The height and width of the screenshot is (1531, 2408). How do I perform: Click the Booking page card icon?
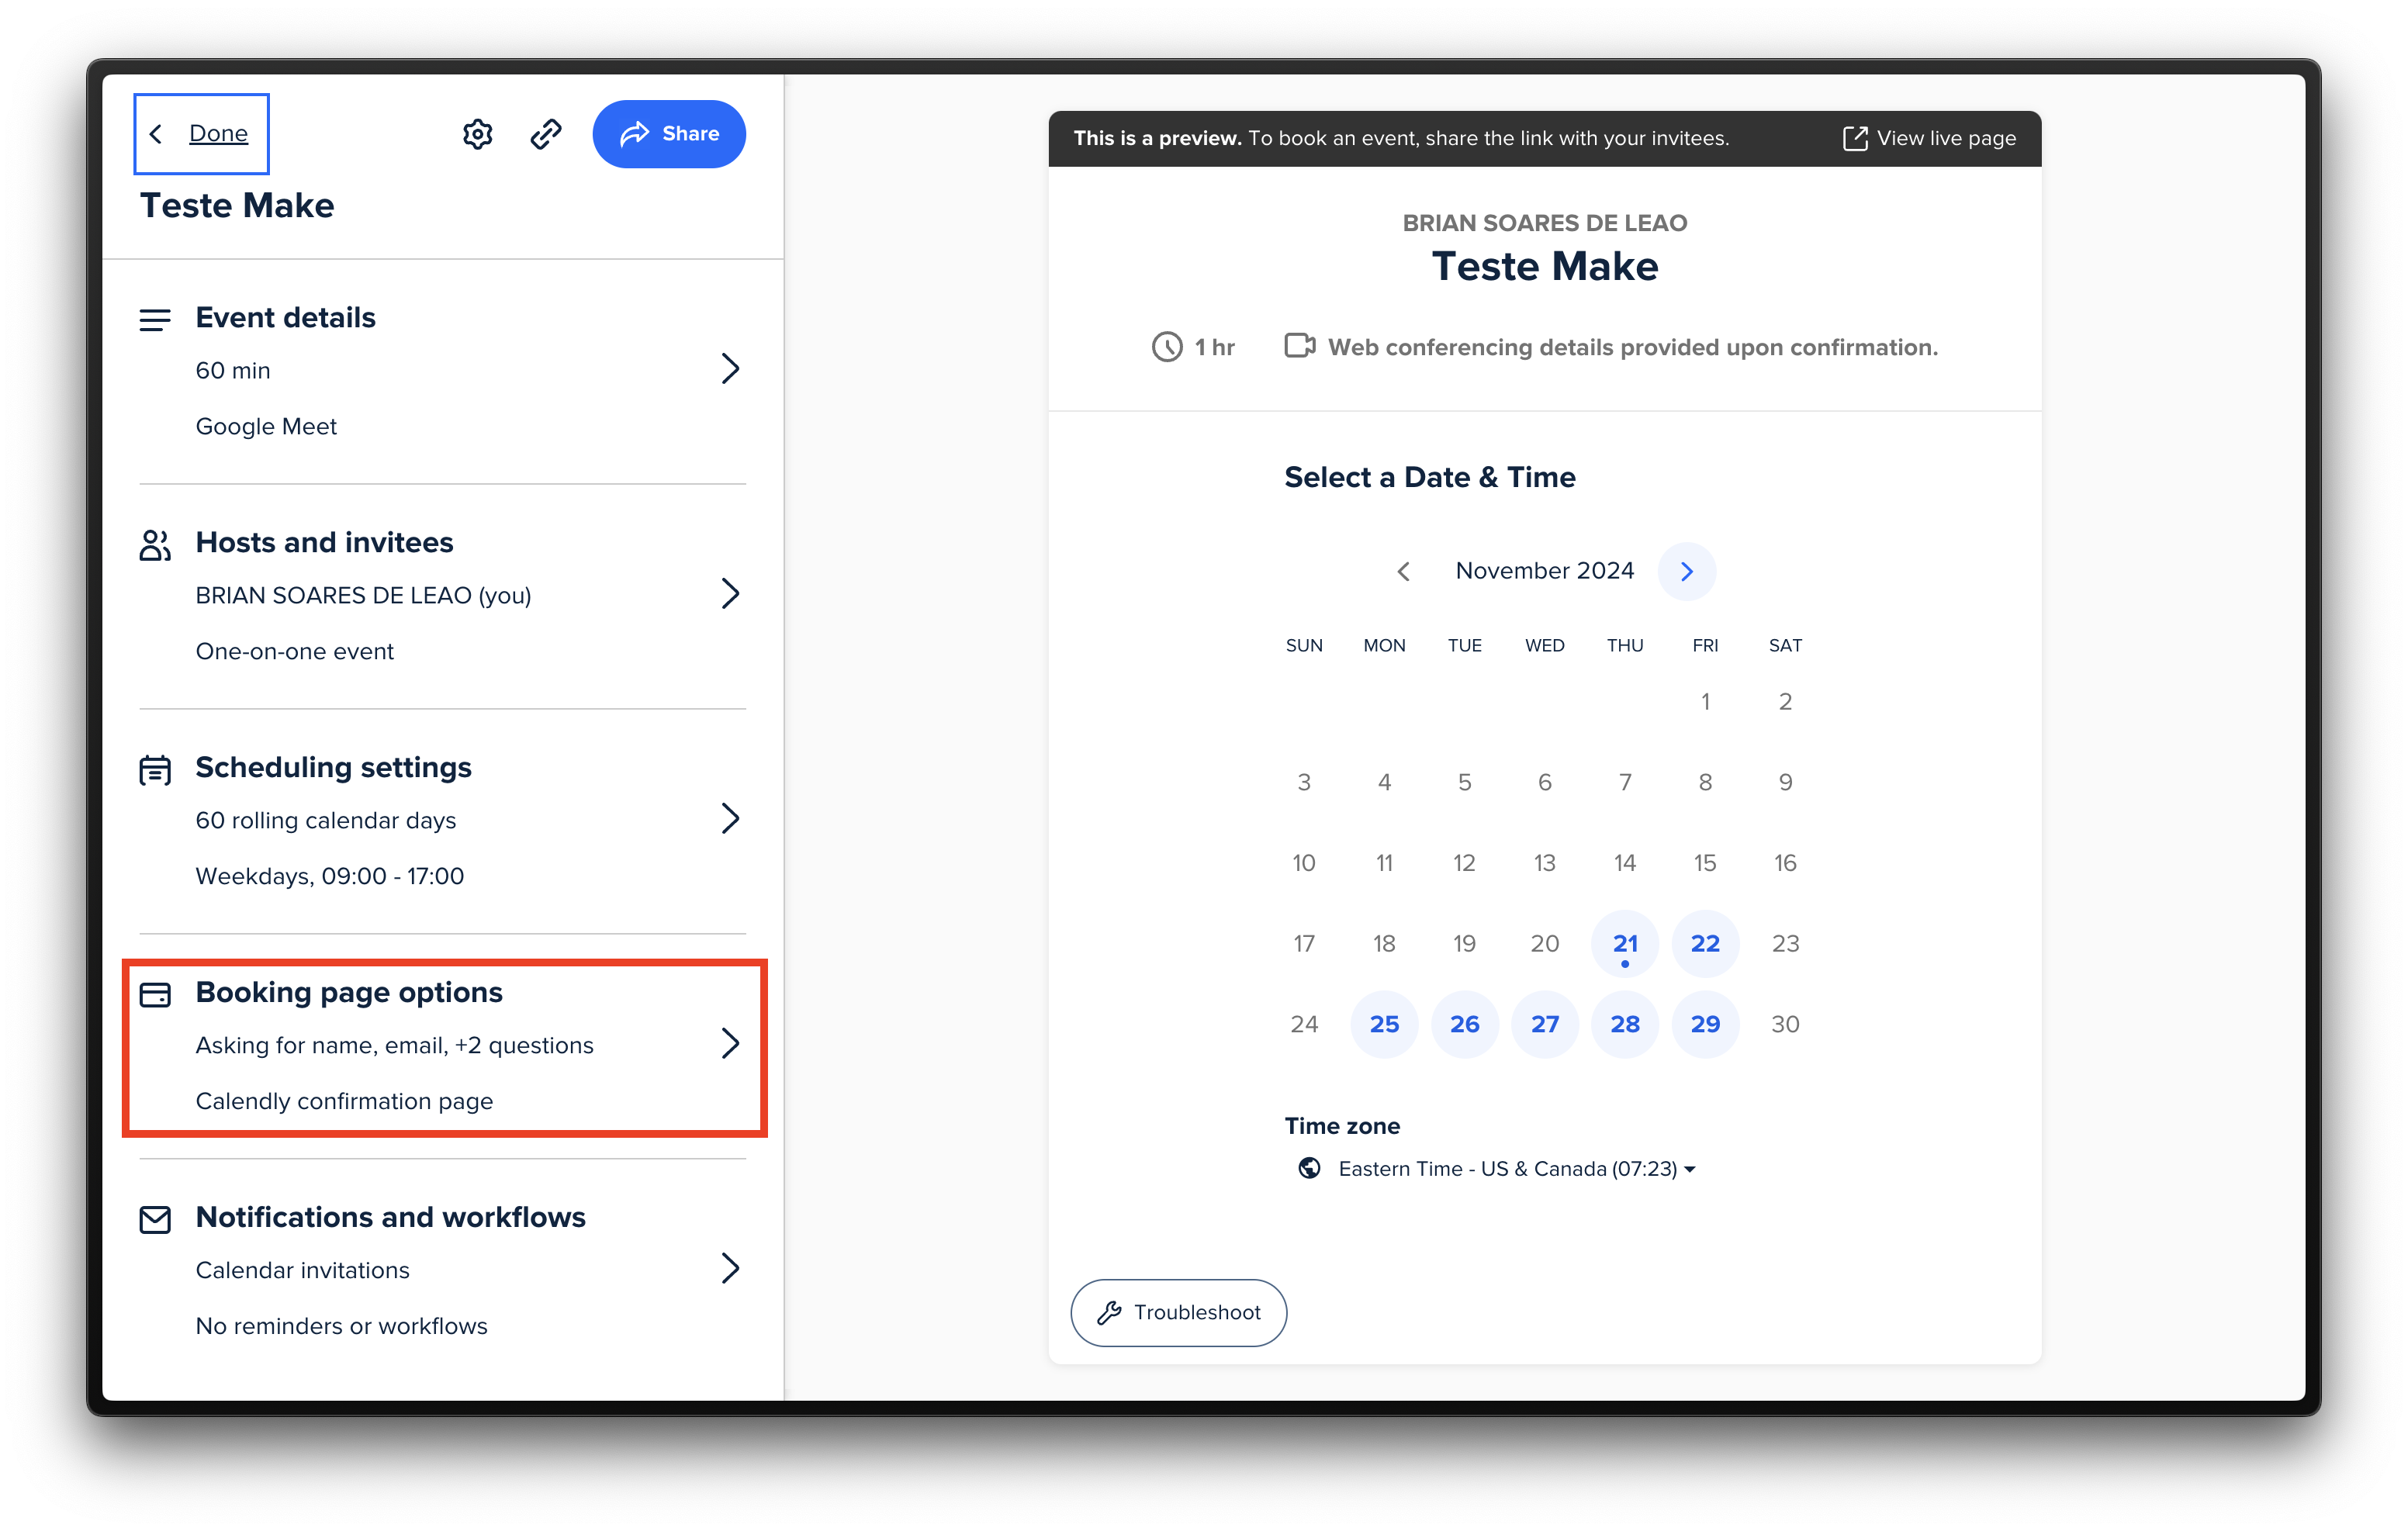click(155, 994)
